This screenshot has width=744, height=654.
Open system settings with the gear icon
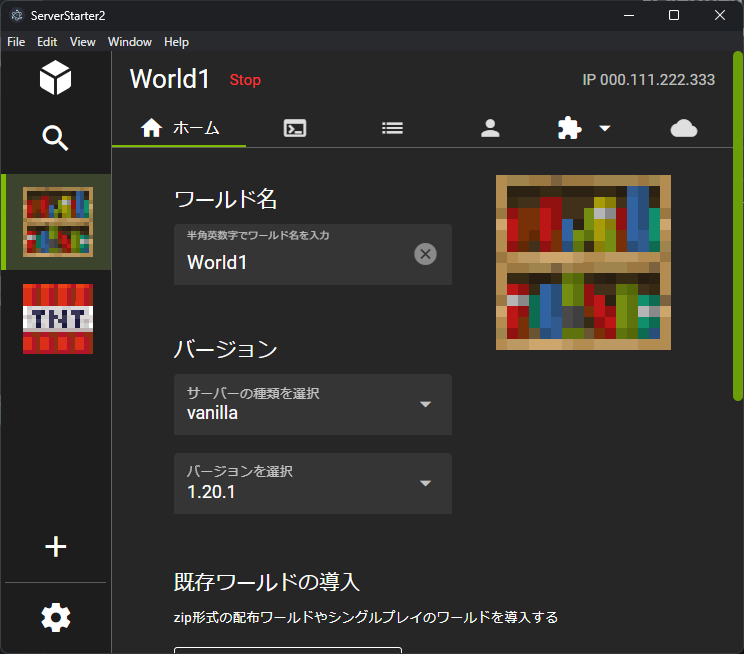pyautogui.click(x=56, y=617)
